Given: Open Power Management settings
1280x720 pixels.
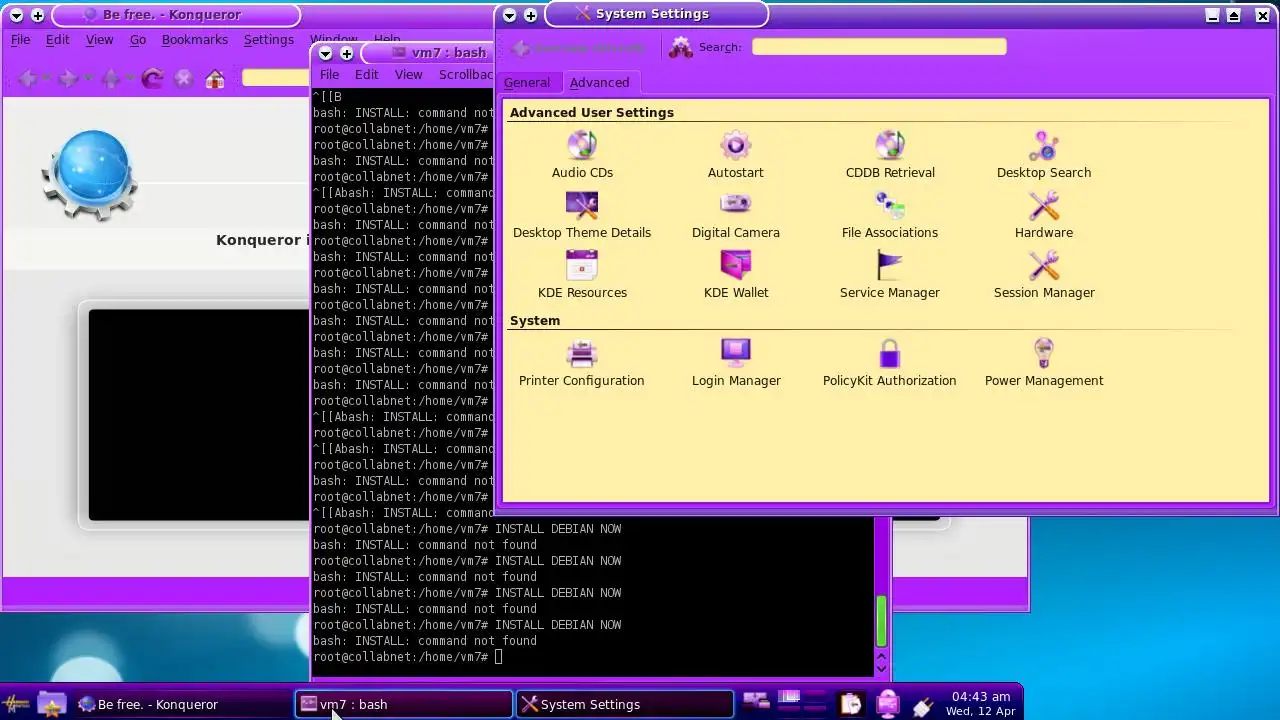Looking at the screenshot, I should [x=1043, y=363].
